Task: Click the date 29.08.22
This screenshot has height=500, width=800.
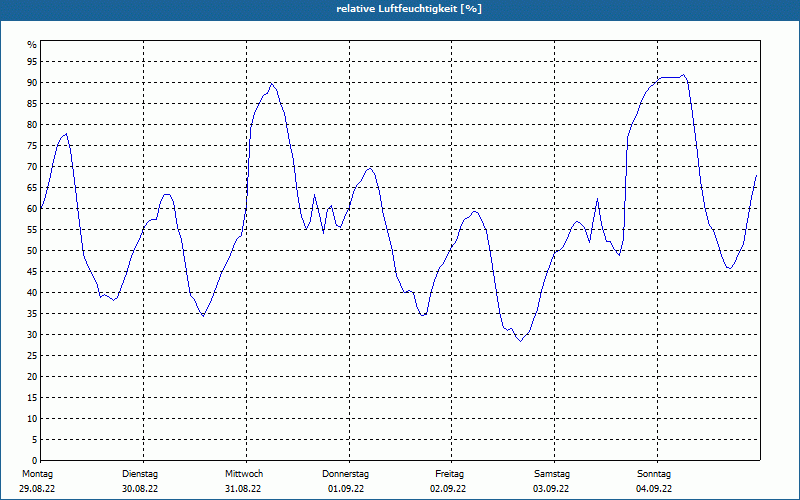Action: coord(37,489)
